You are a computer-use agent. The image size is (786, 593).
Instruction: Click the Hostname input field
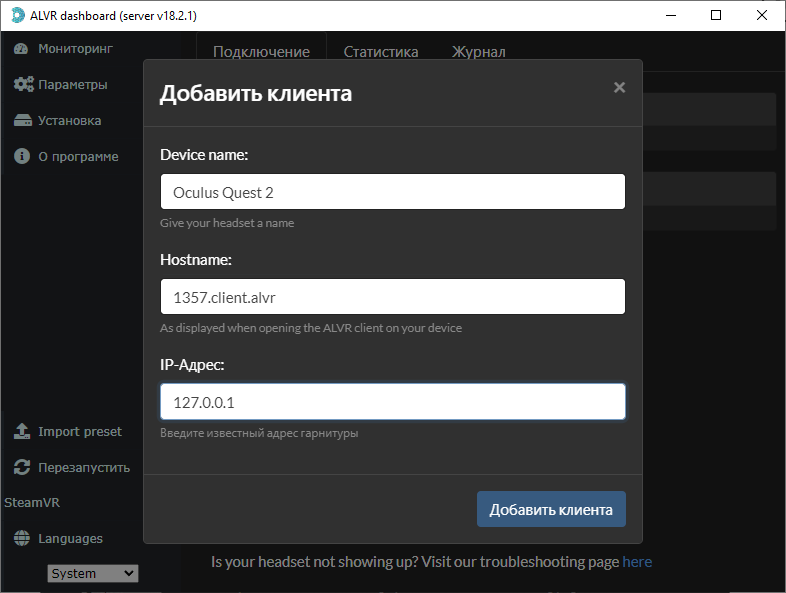393,297
